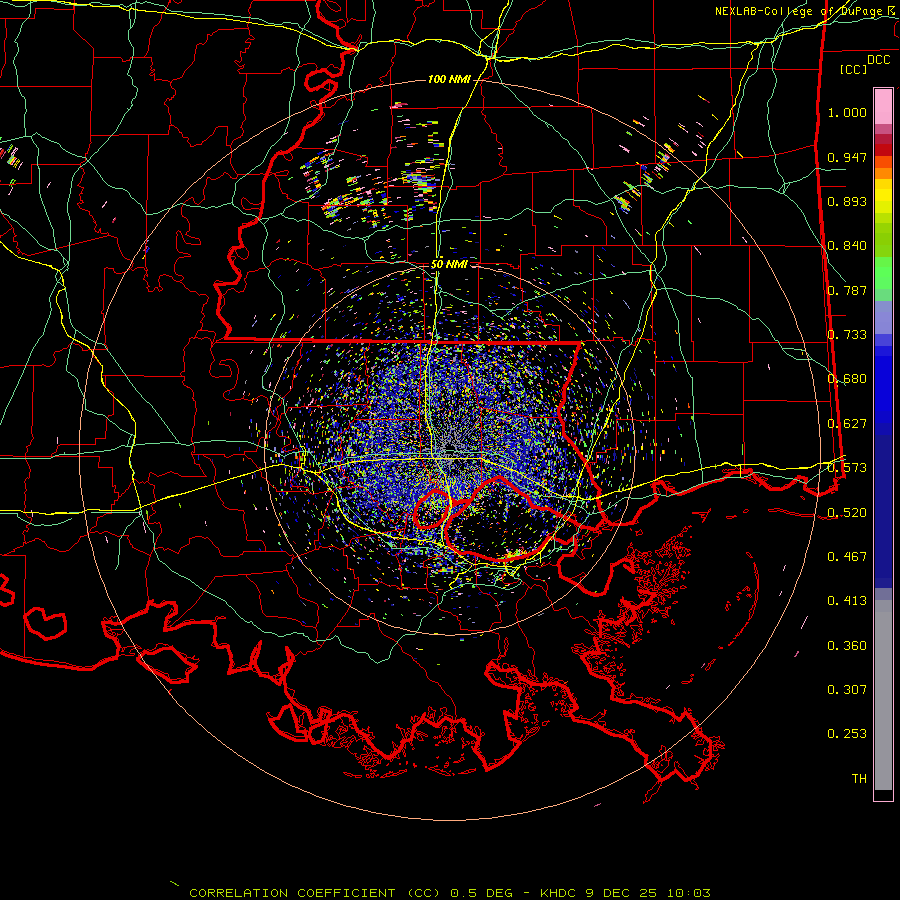The width and height of the screenshot is (900, 900).
Task: Click the 0.733 scale value
Action: tap(847, 335)
